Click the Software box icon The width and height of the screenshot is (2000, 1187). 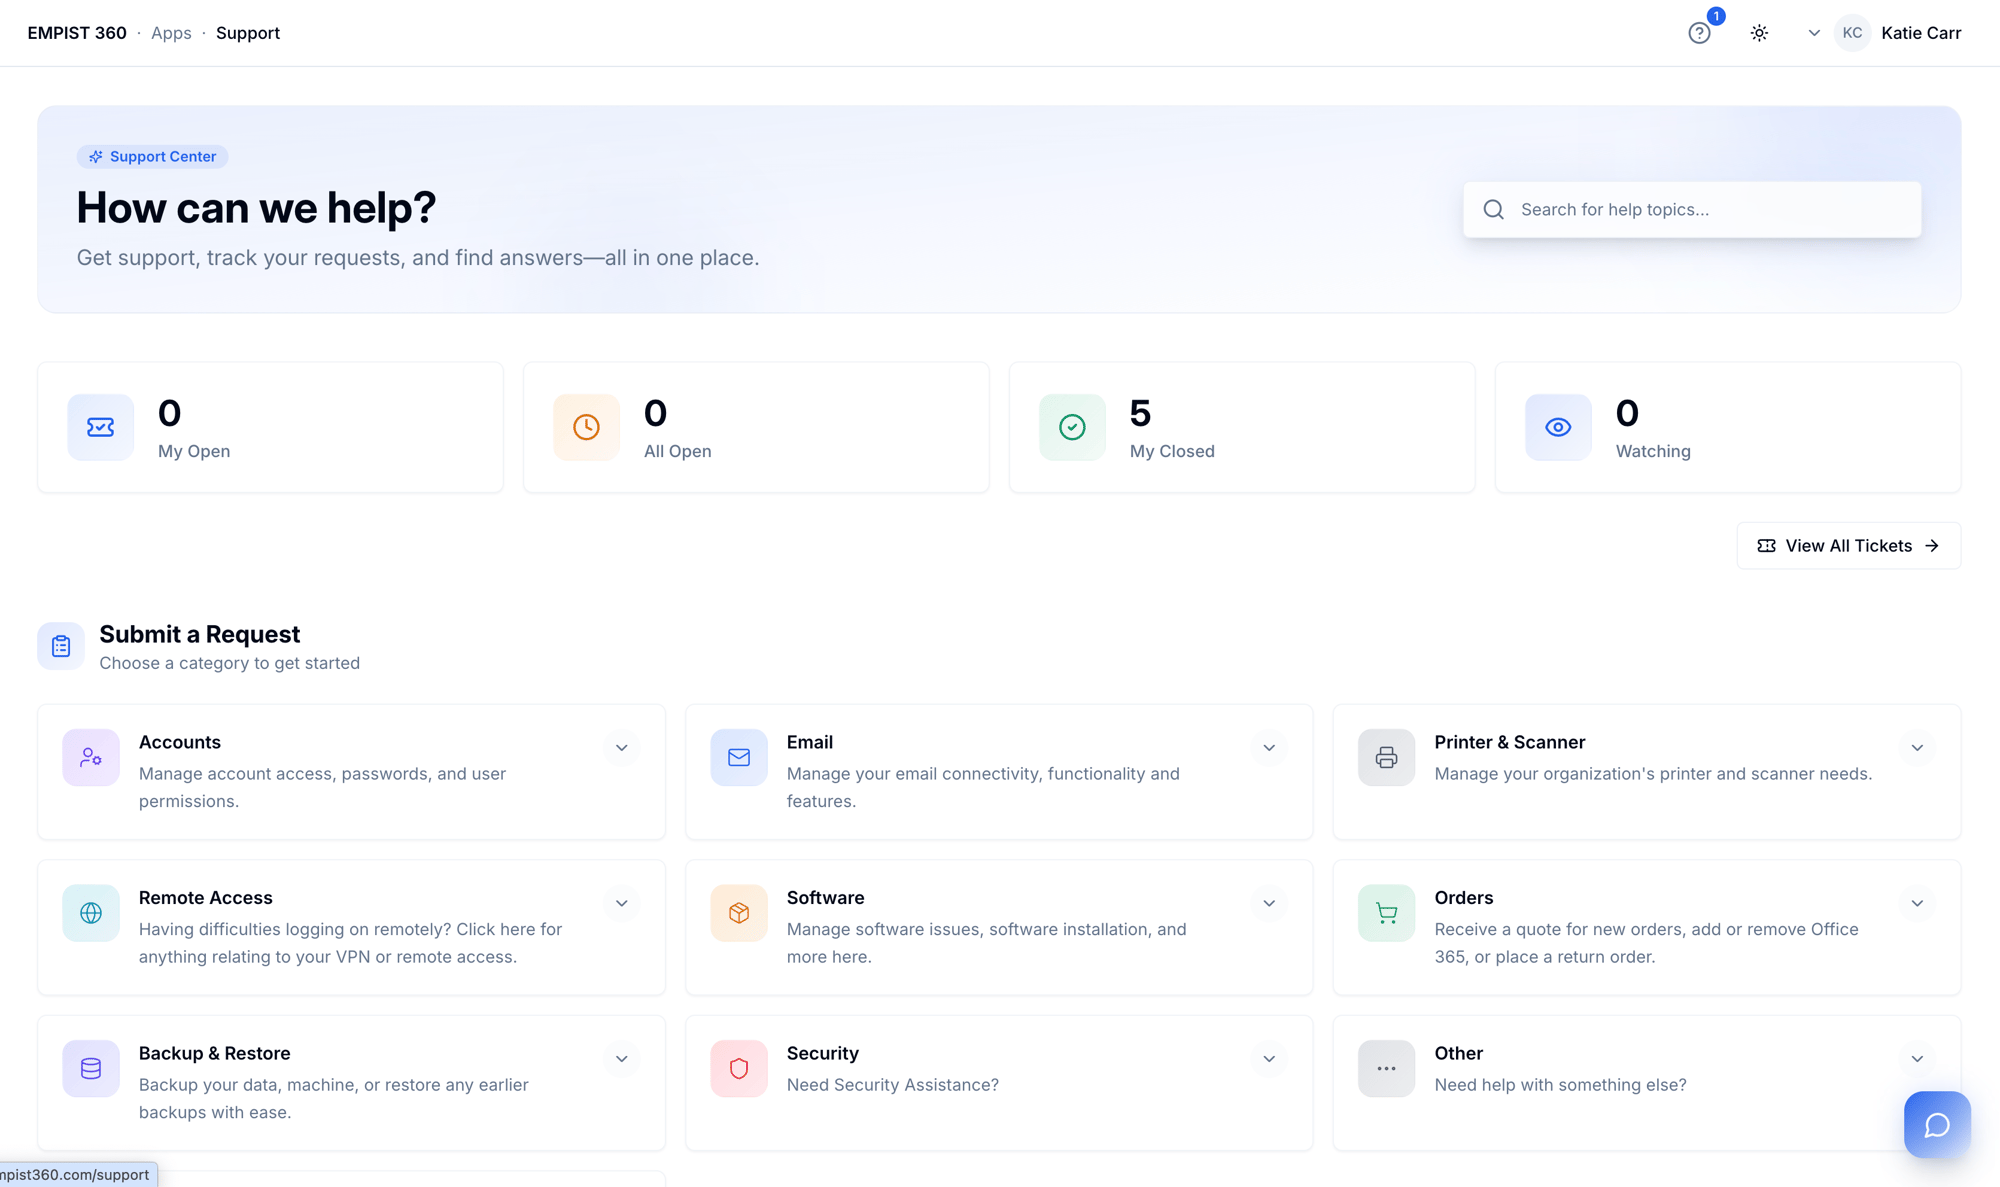click(739, 913)
